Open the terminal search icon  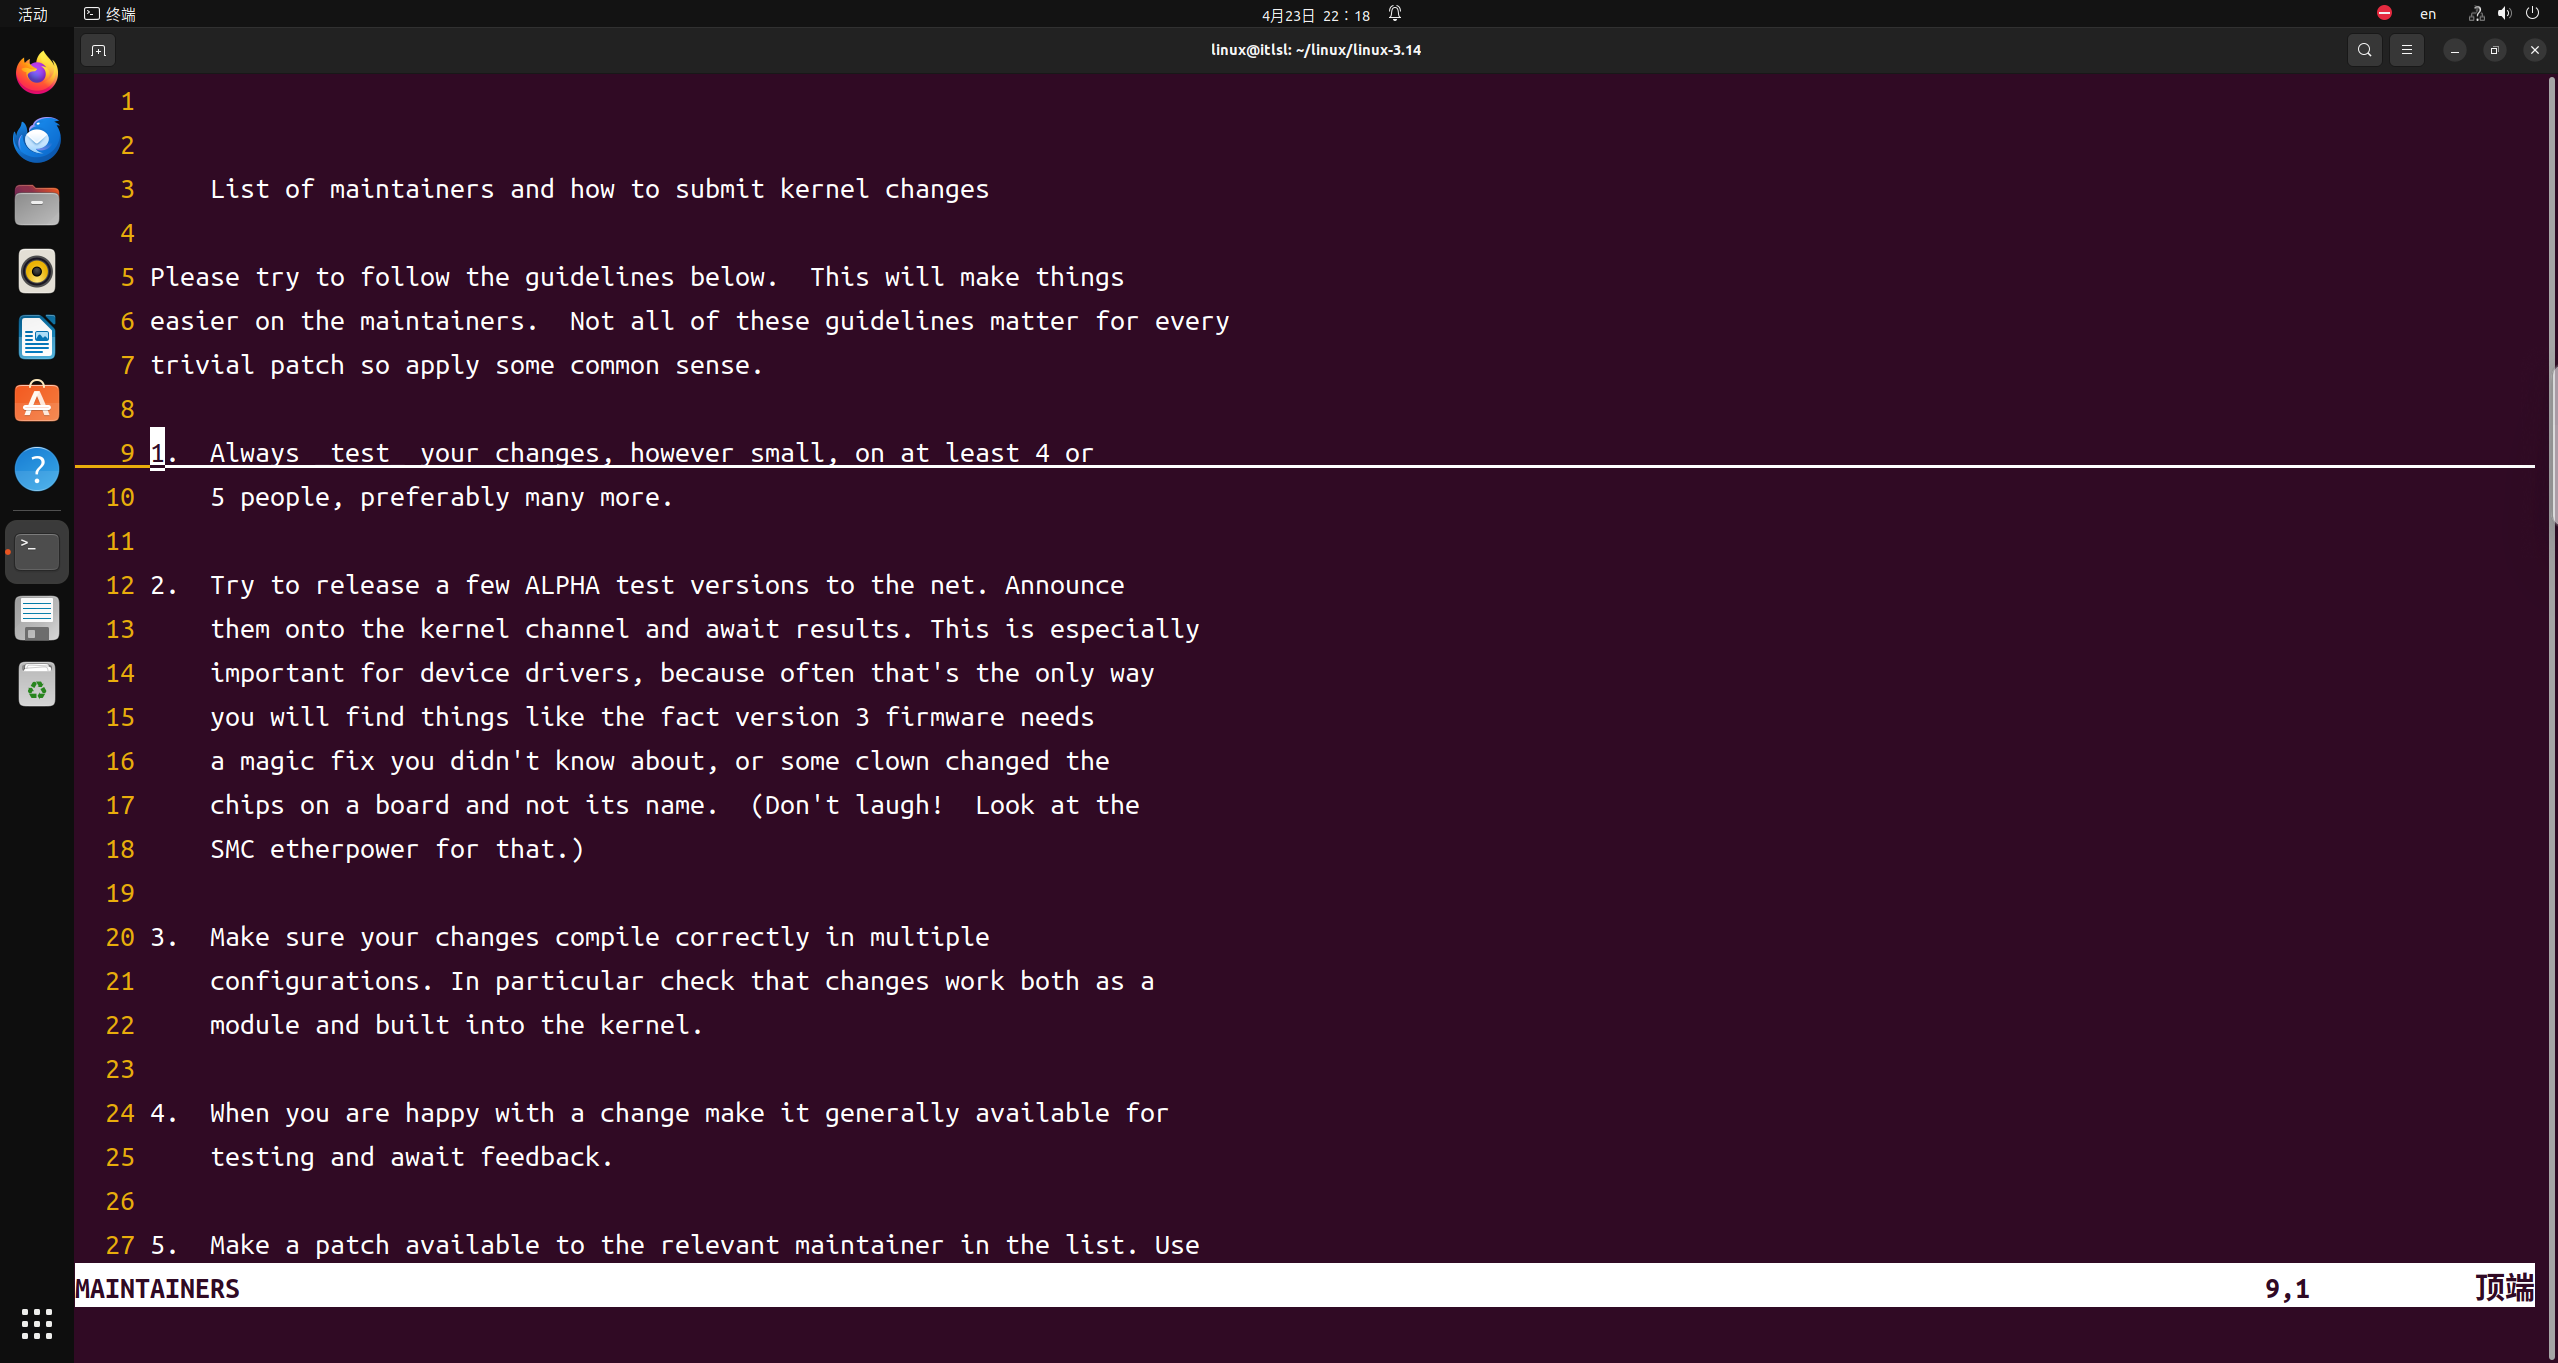tap(2364, 50)
